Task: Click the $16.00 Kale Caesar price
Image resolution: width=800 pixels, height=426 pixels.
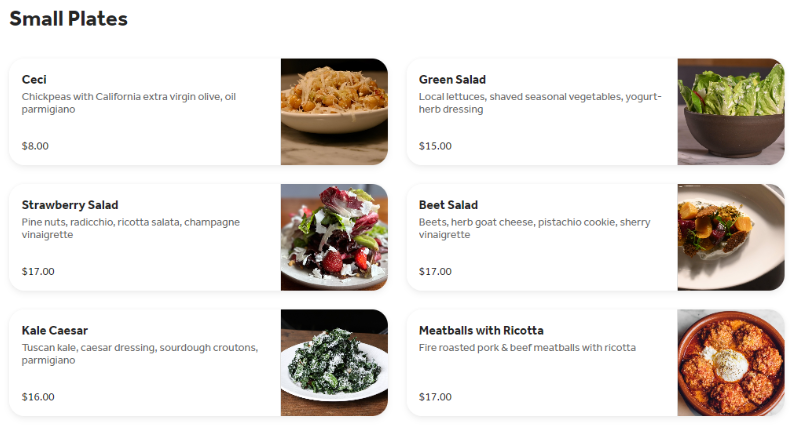Action: click(x=38, y=397)
